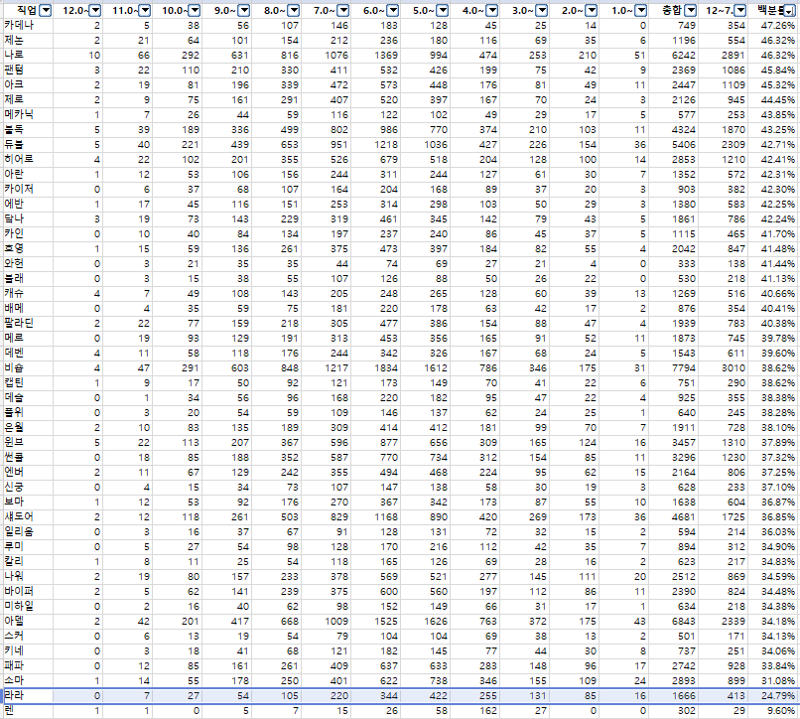Select the 카데나 job name cell
Screen dimensions: 800x719
point(28,26)
